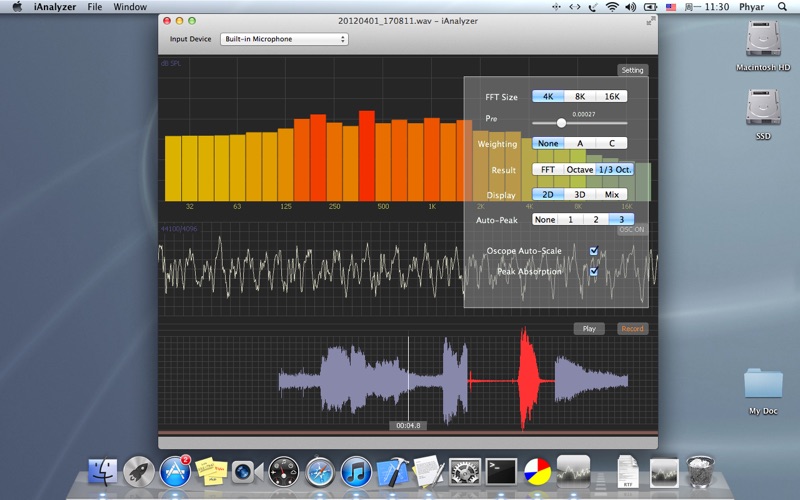Open Terminal from the Dock
The width and height of the screenshot is (800, 500).
501,471
